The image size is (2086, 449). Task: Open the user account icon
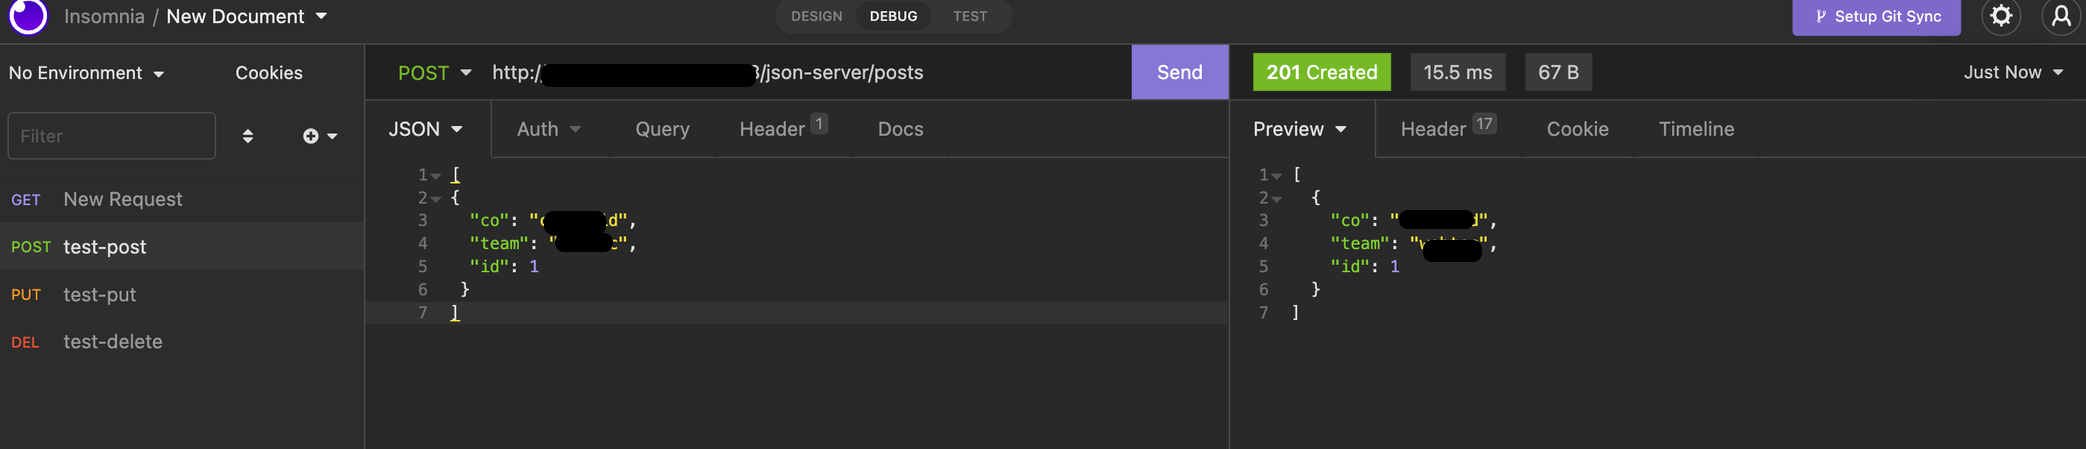click(x=2061, y=16)
